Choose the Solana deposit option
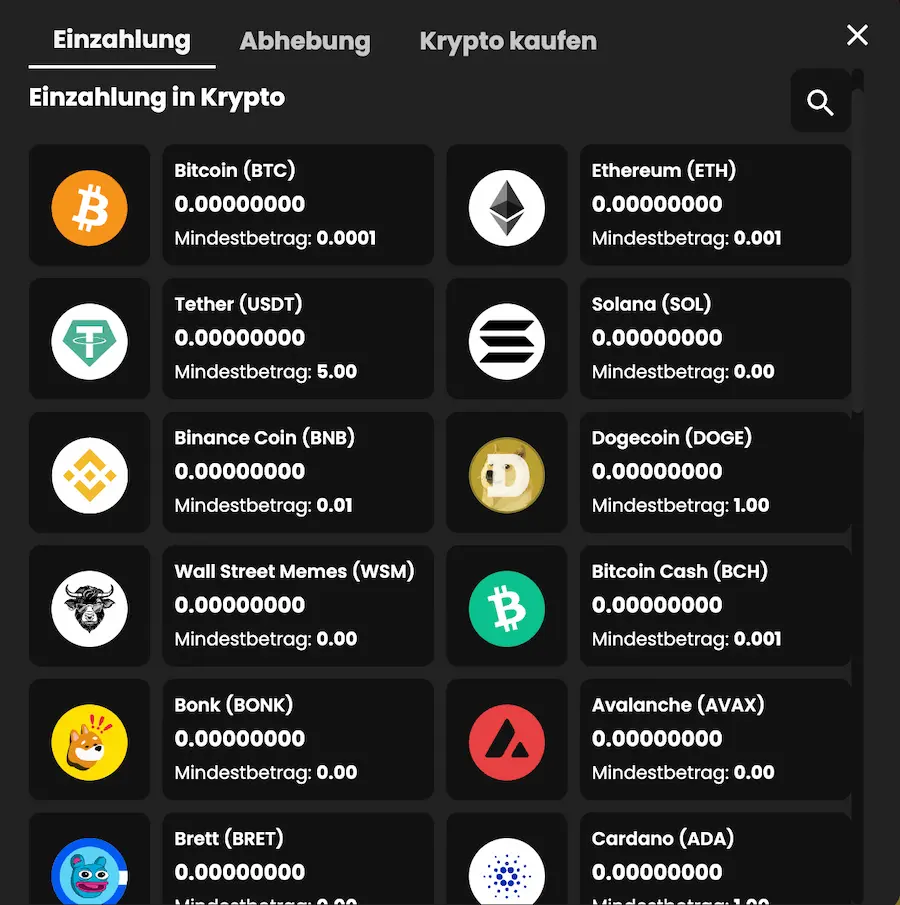900x905 pixels. 716,338
